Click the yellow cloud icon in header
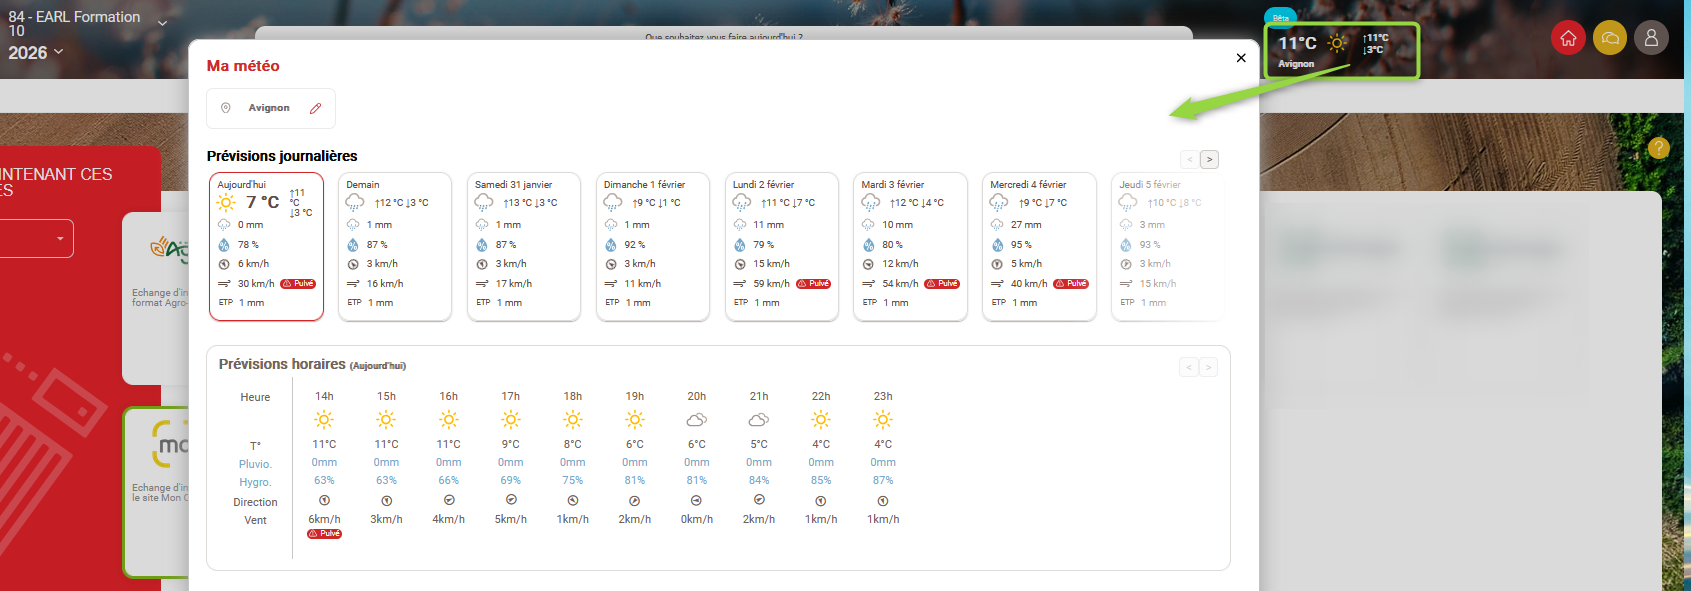1691x591 pixels. 1610,38
